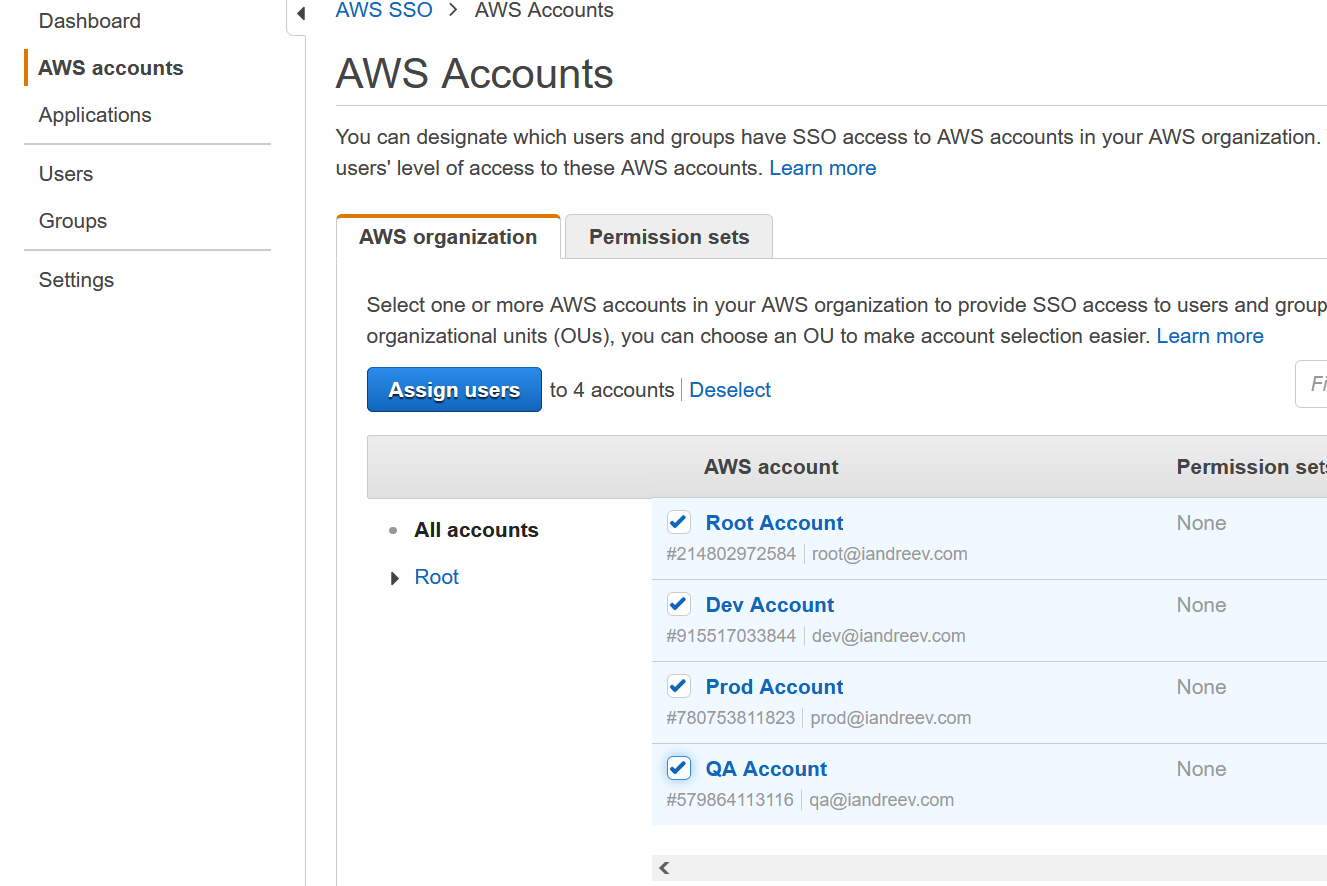Expand the Root organizational unit arrow
1327x886 pixels.
click(395, 578)
